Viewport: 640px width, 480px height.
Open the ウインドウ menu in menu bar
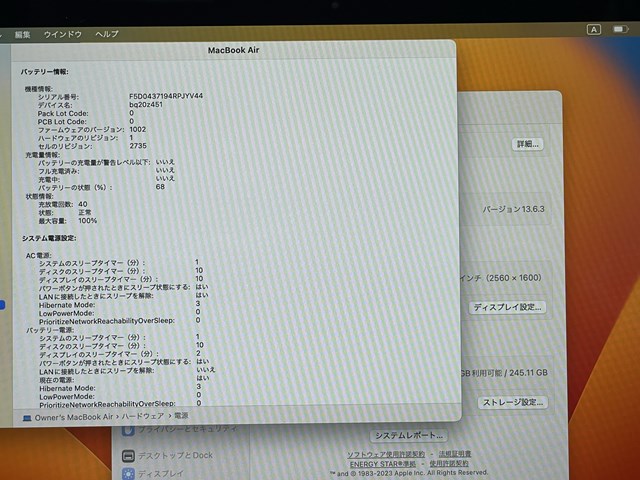pyautogui.click(x=63, y=34)
